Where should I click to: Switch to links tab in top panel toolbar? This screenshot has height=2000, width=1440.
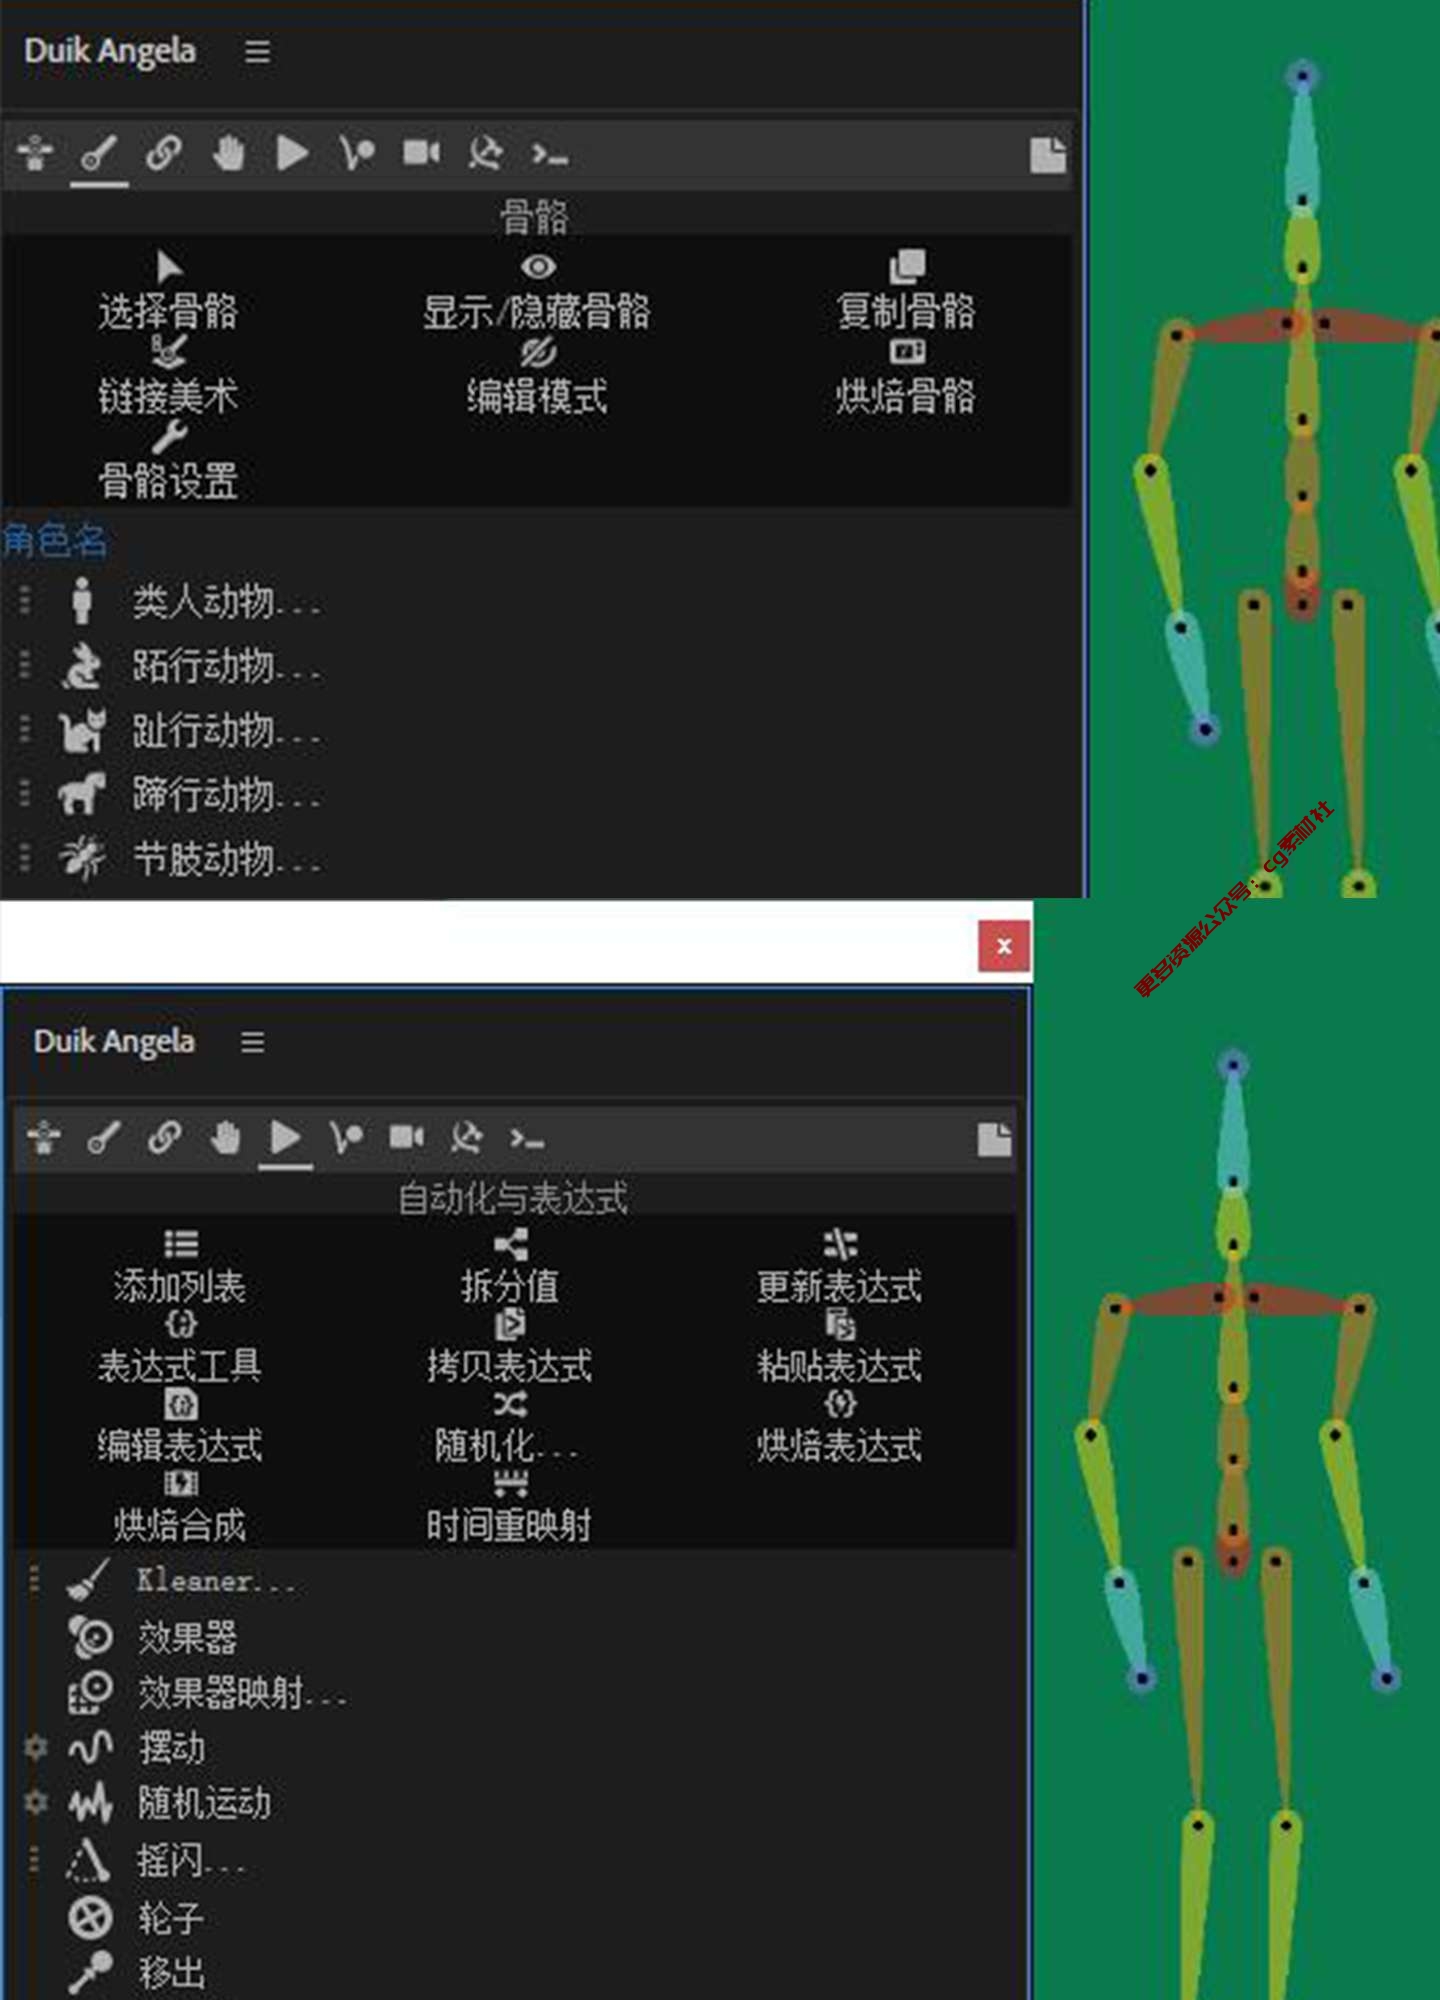[163, 154]
